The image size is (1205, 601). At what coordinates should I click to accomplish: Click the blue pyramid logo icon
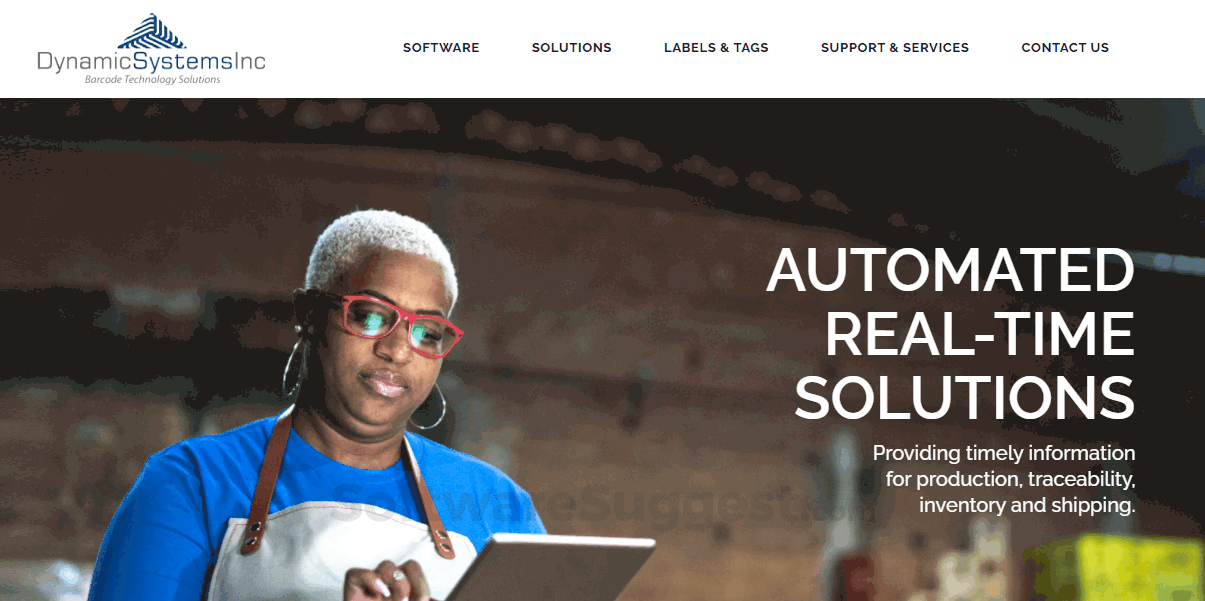152,31
